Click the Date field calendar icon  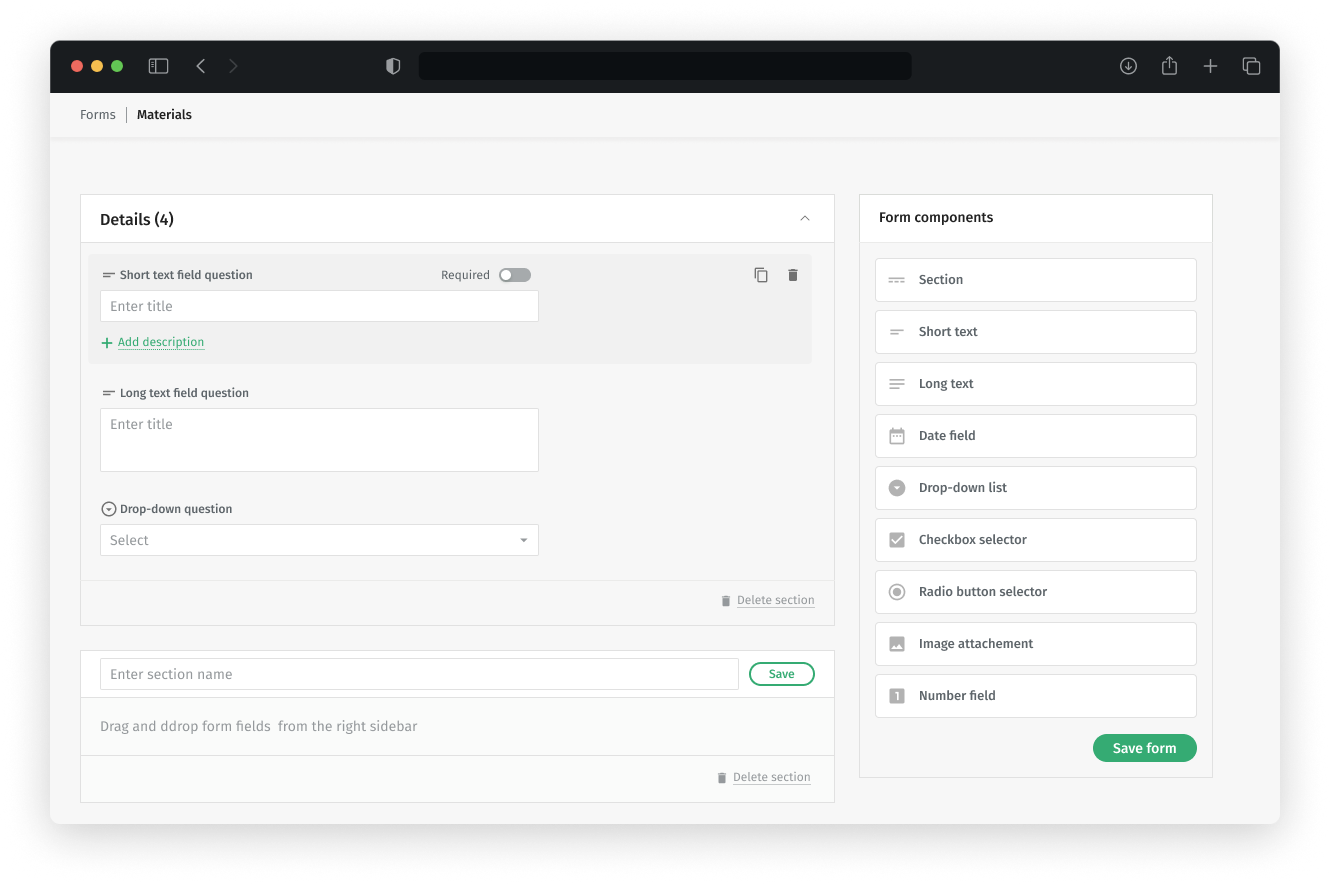(x=897, y=436)
